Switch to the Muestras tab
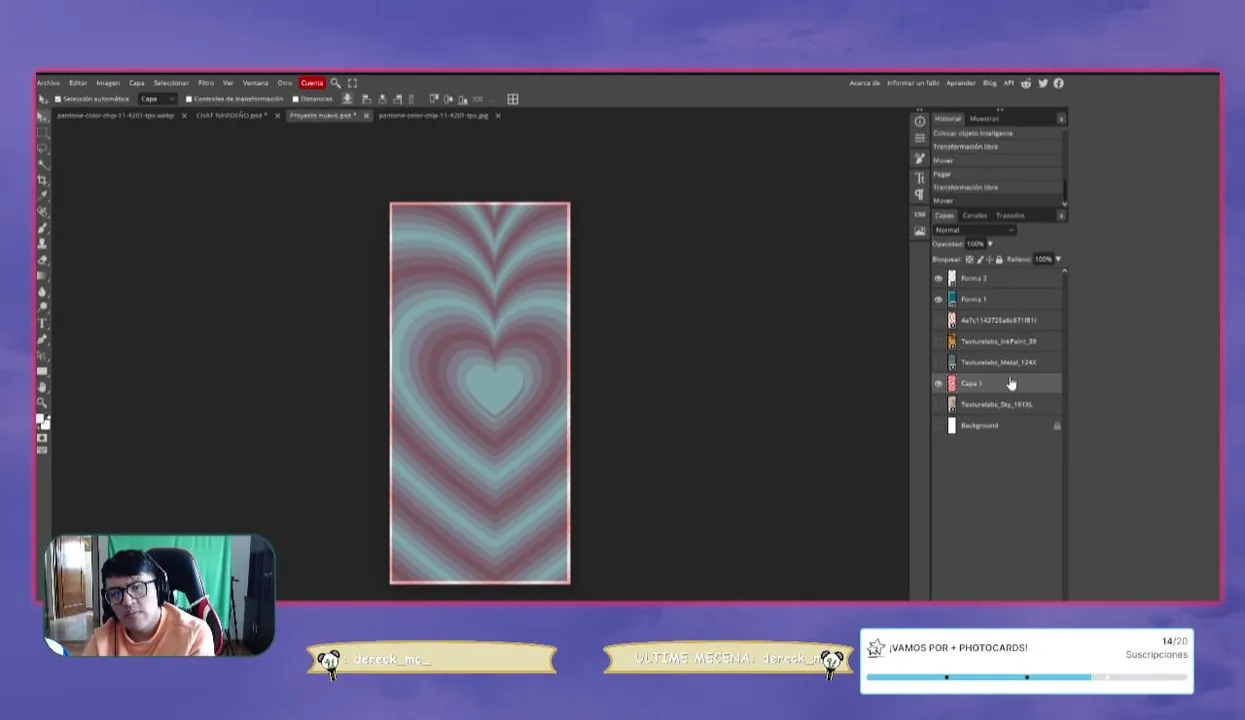Screen dimensions: 1245x720 pos(984,119)
